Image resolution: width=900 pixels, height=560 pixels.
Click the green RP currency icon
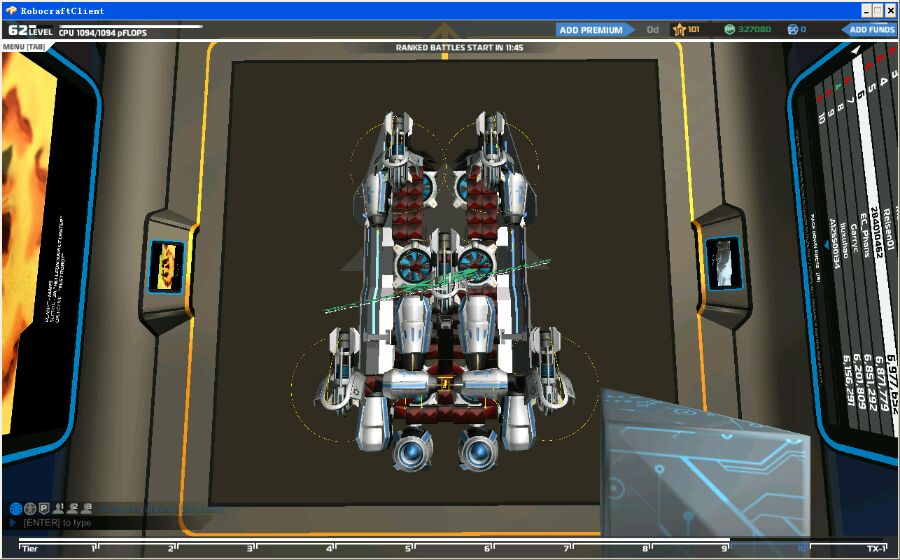(x=730, y=29)
